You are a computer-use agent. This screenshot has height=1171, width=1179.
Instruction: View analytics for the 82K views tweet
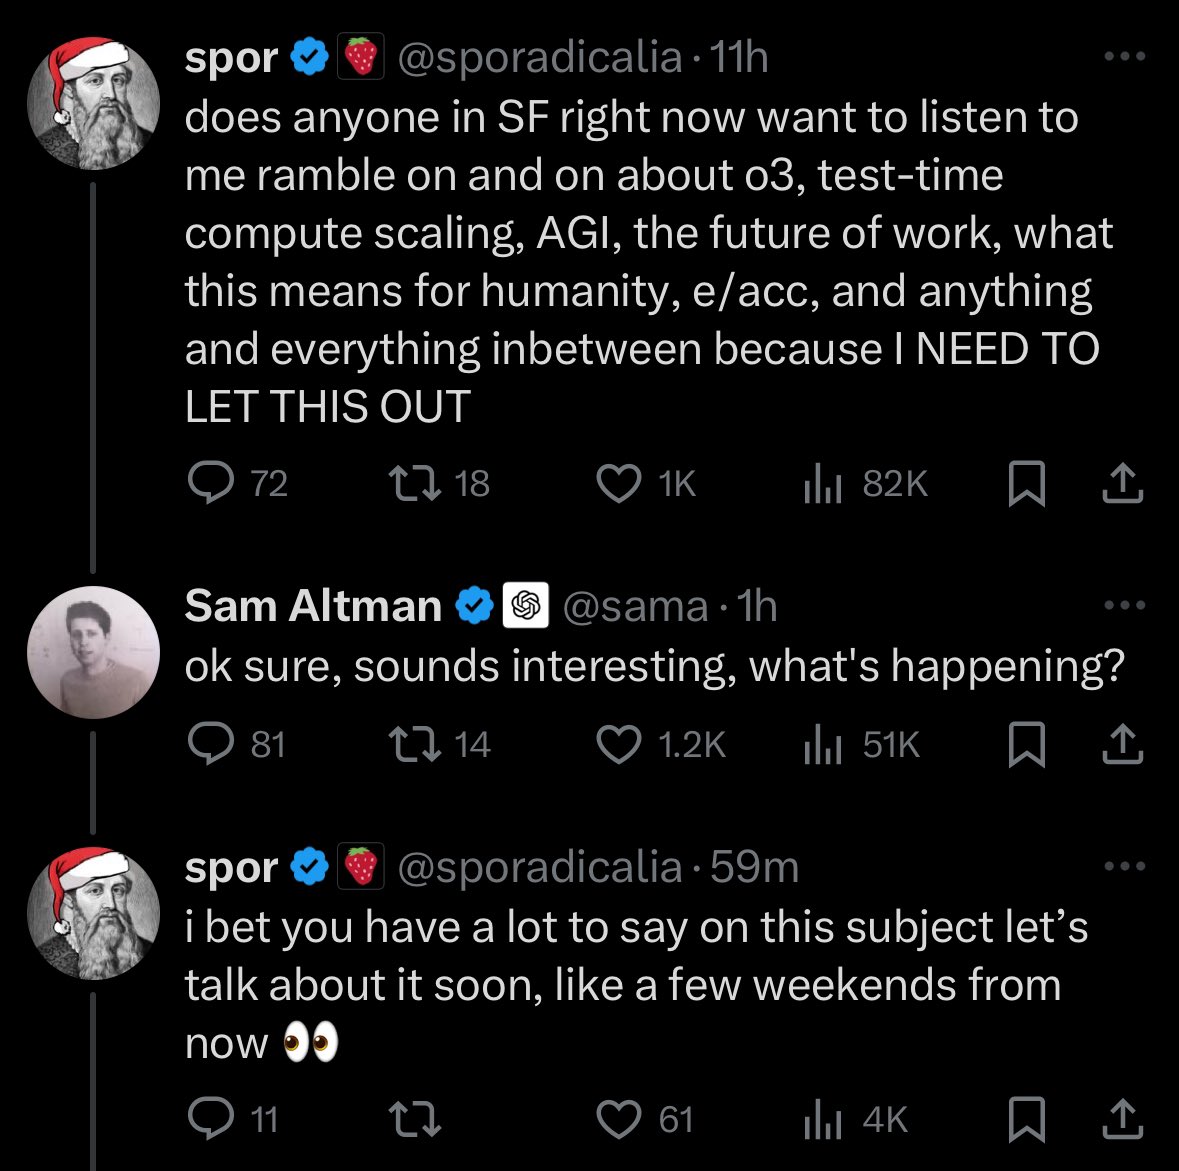point(823,484)
